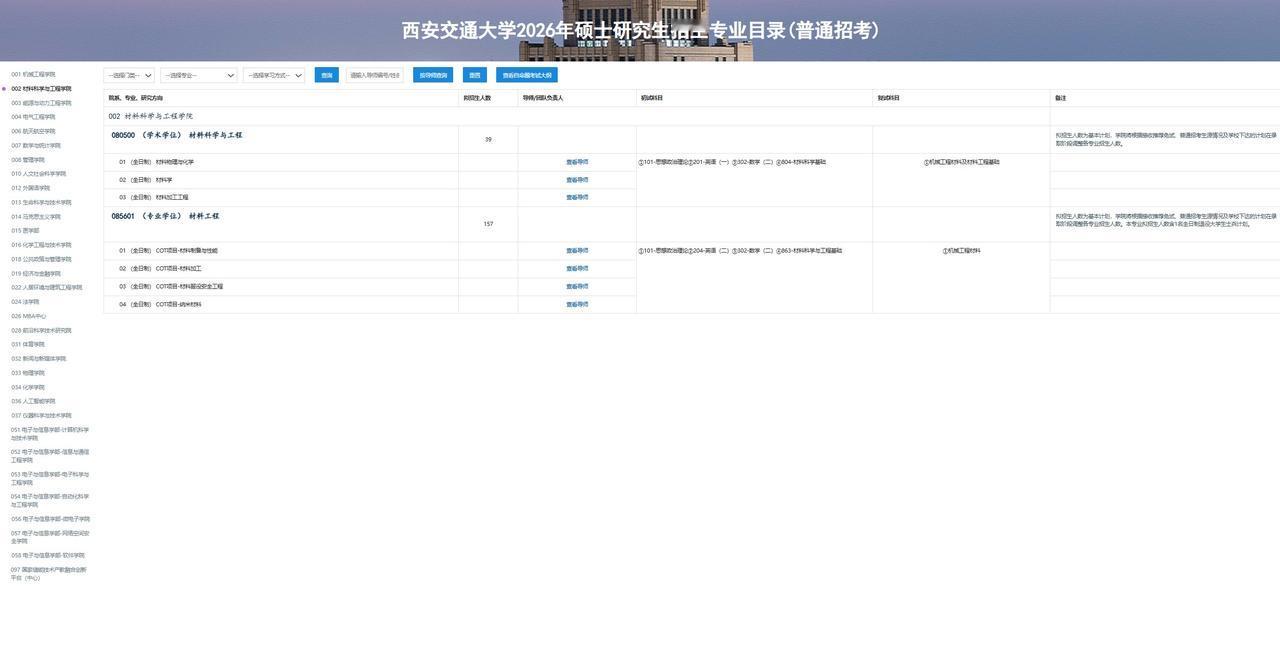Viewport: 1280px width, 646px height.
Task: Select 010 人文社会科学学院 in sidebar
Action: click(x=38, y=174)
